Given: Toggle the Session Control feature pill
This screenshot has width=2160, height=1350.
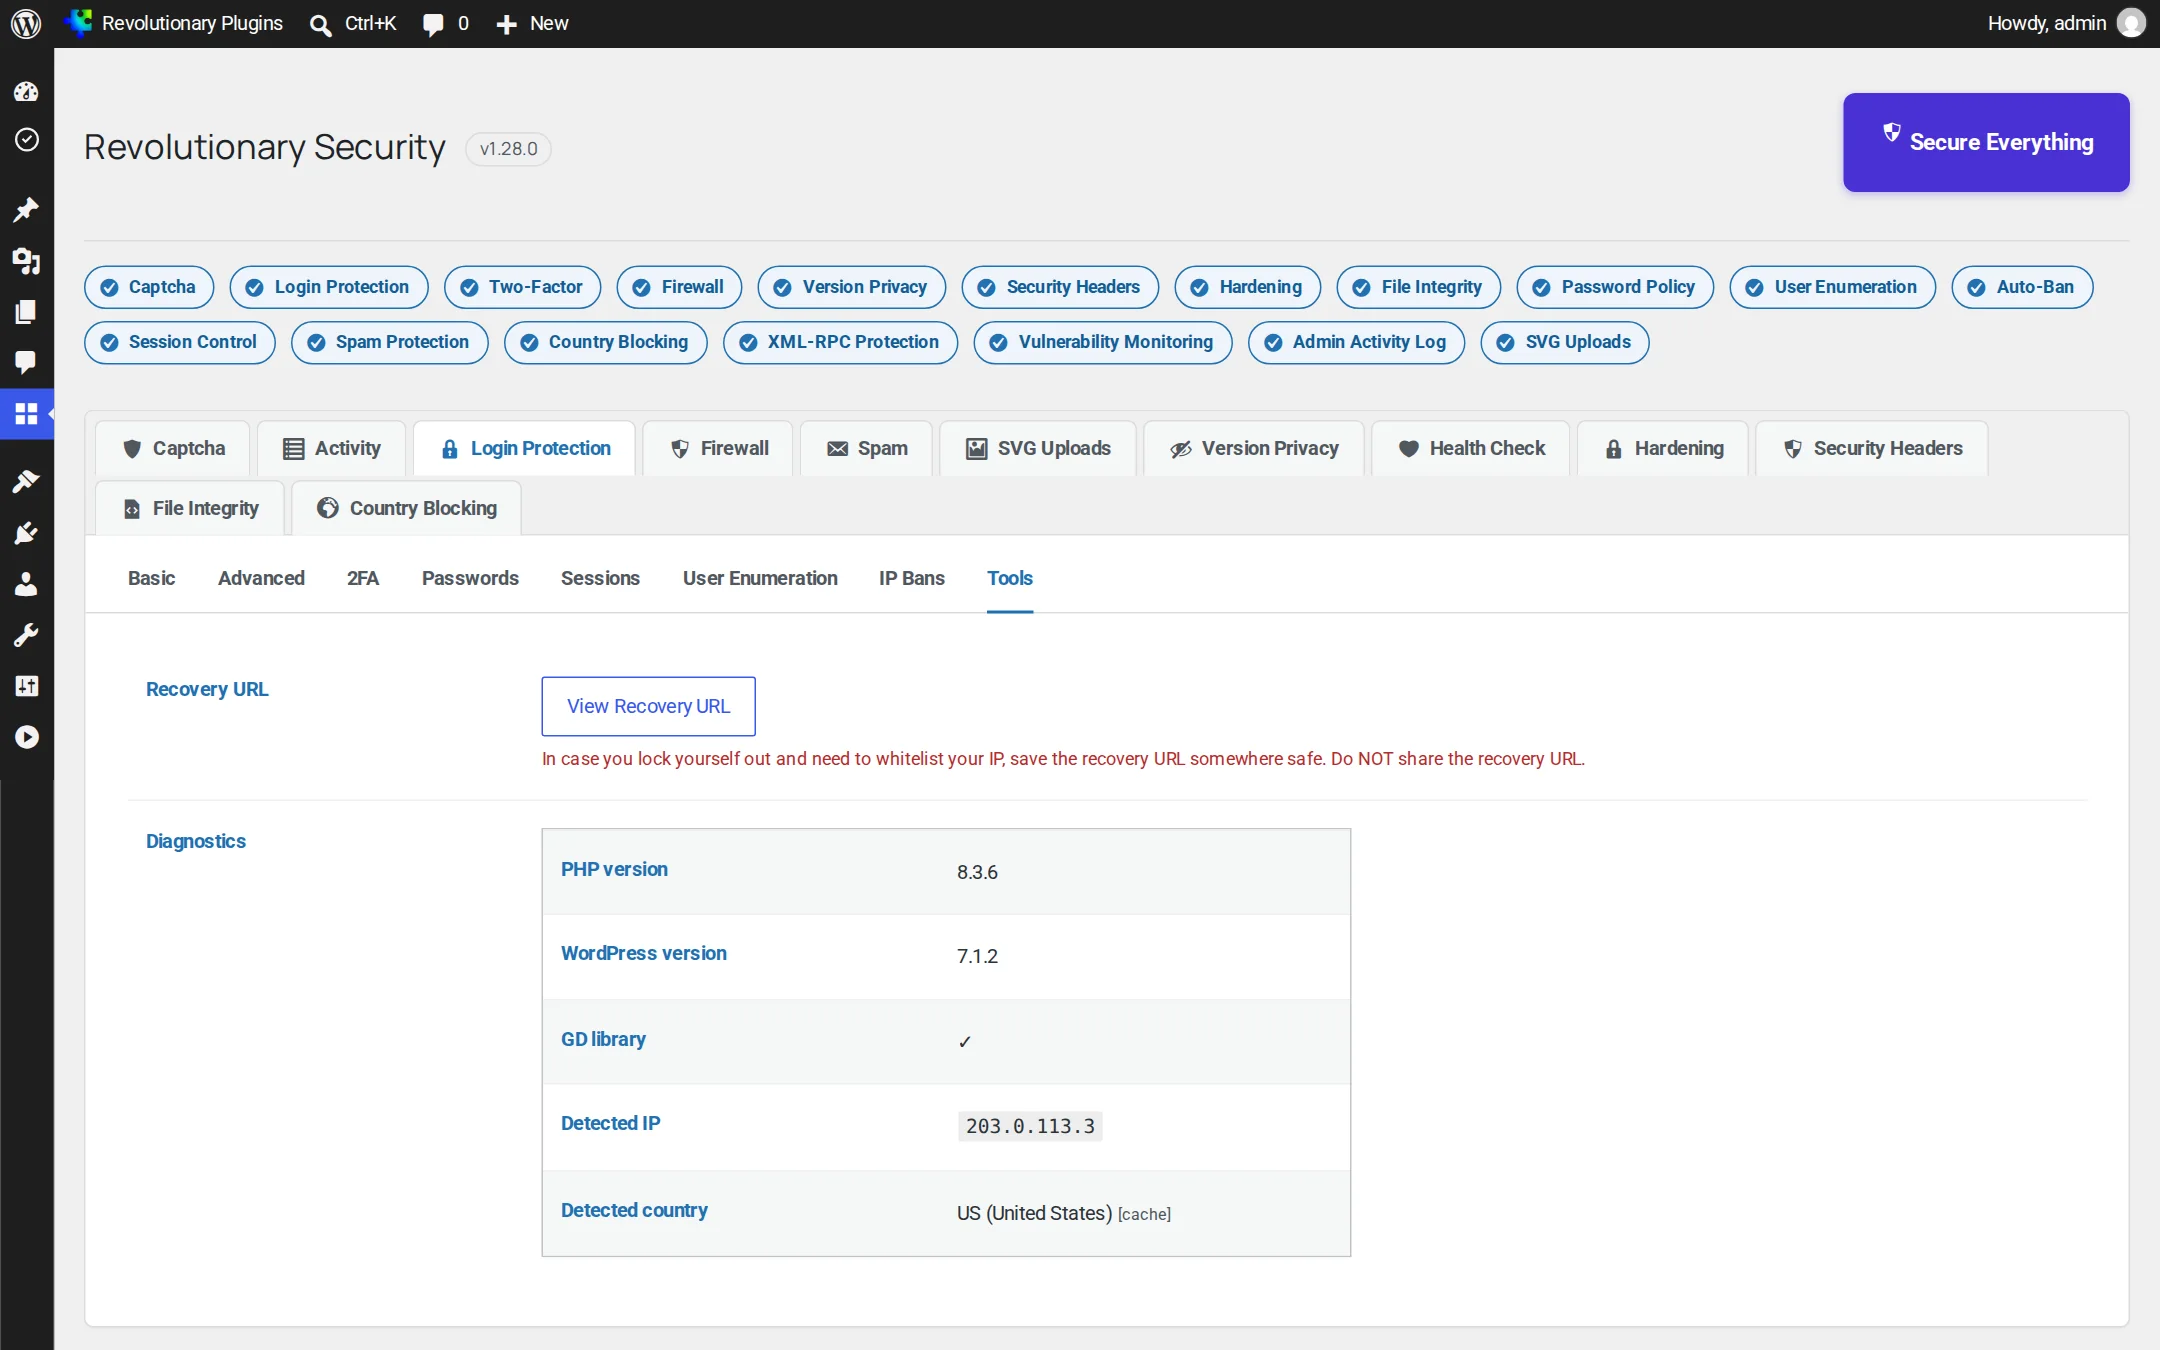Looking at the screenshot, I should click(x=180, y=342).
